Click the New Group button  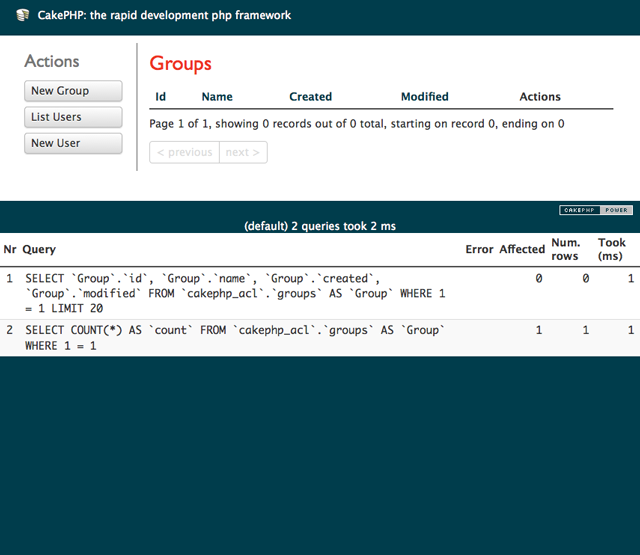73,91
